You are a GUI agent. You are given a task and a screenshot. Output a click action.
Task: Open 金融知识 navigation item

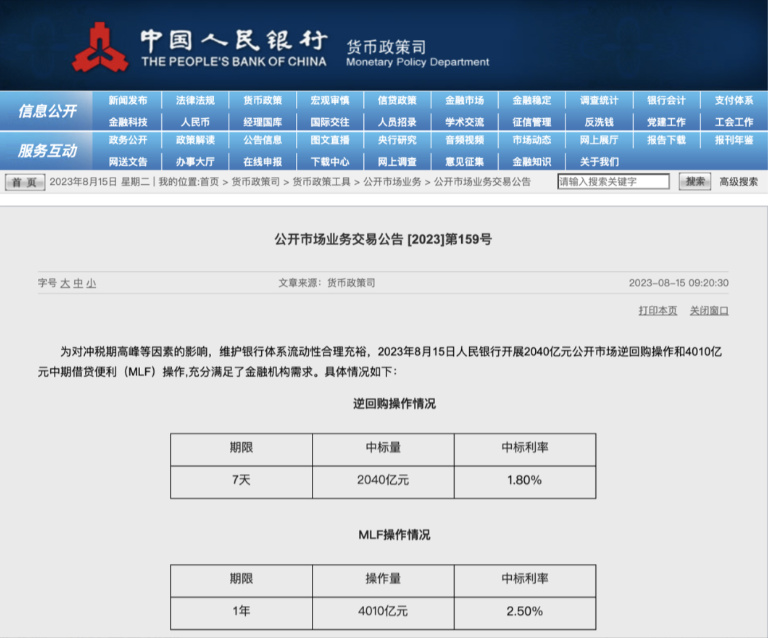(x=532, y=162)
